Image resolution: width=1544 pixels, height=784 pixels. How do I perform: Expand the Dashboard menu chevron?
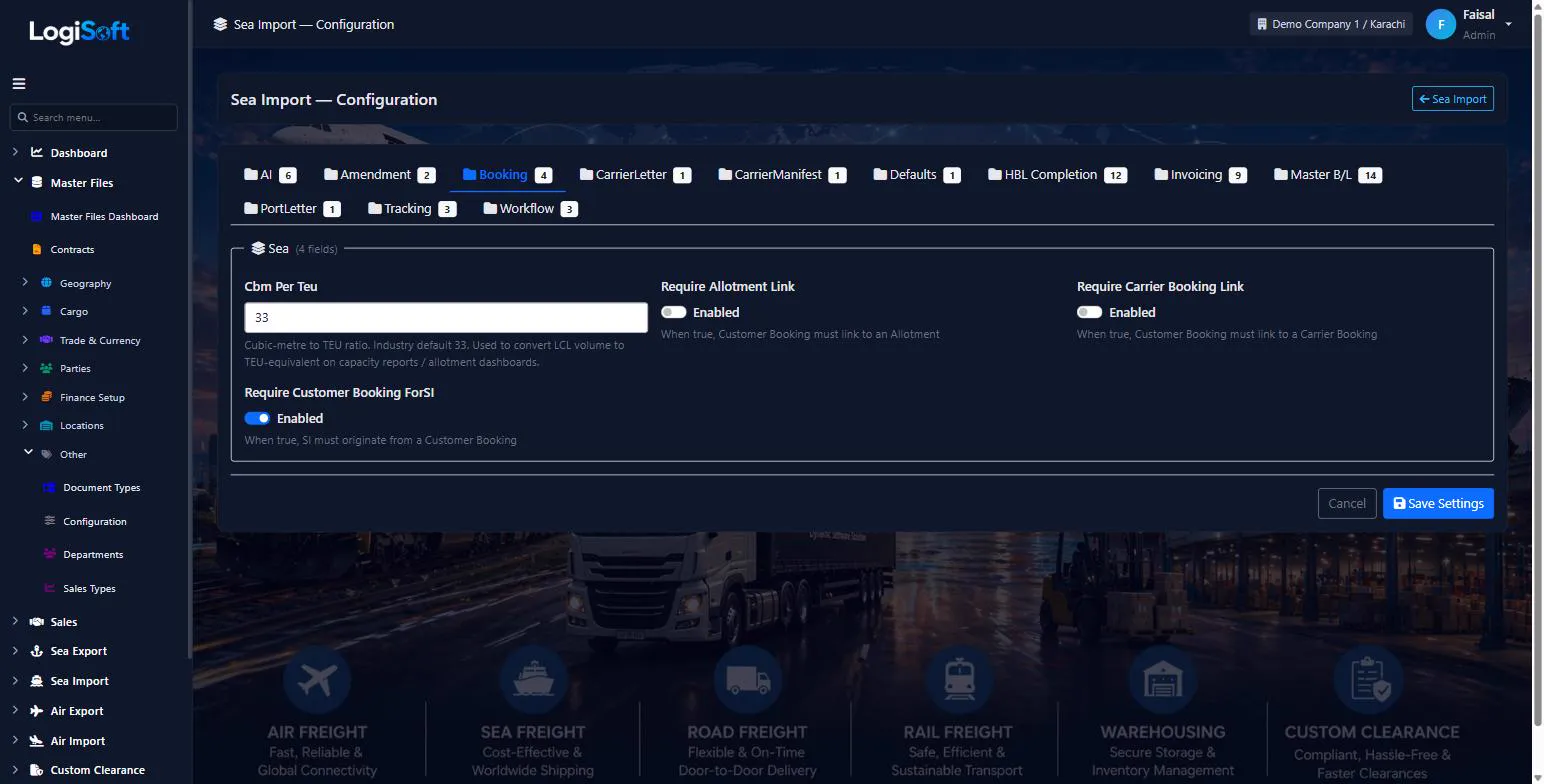point(15,153)
